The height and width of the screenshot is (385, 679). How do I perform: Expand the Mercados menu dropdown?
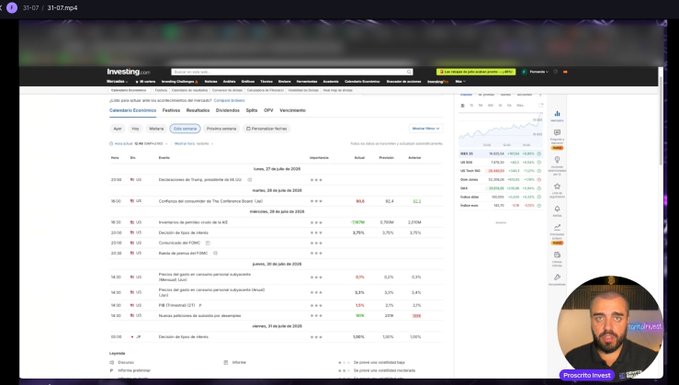pyautogui.click(x=117, y=81)
